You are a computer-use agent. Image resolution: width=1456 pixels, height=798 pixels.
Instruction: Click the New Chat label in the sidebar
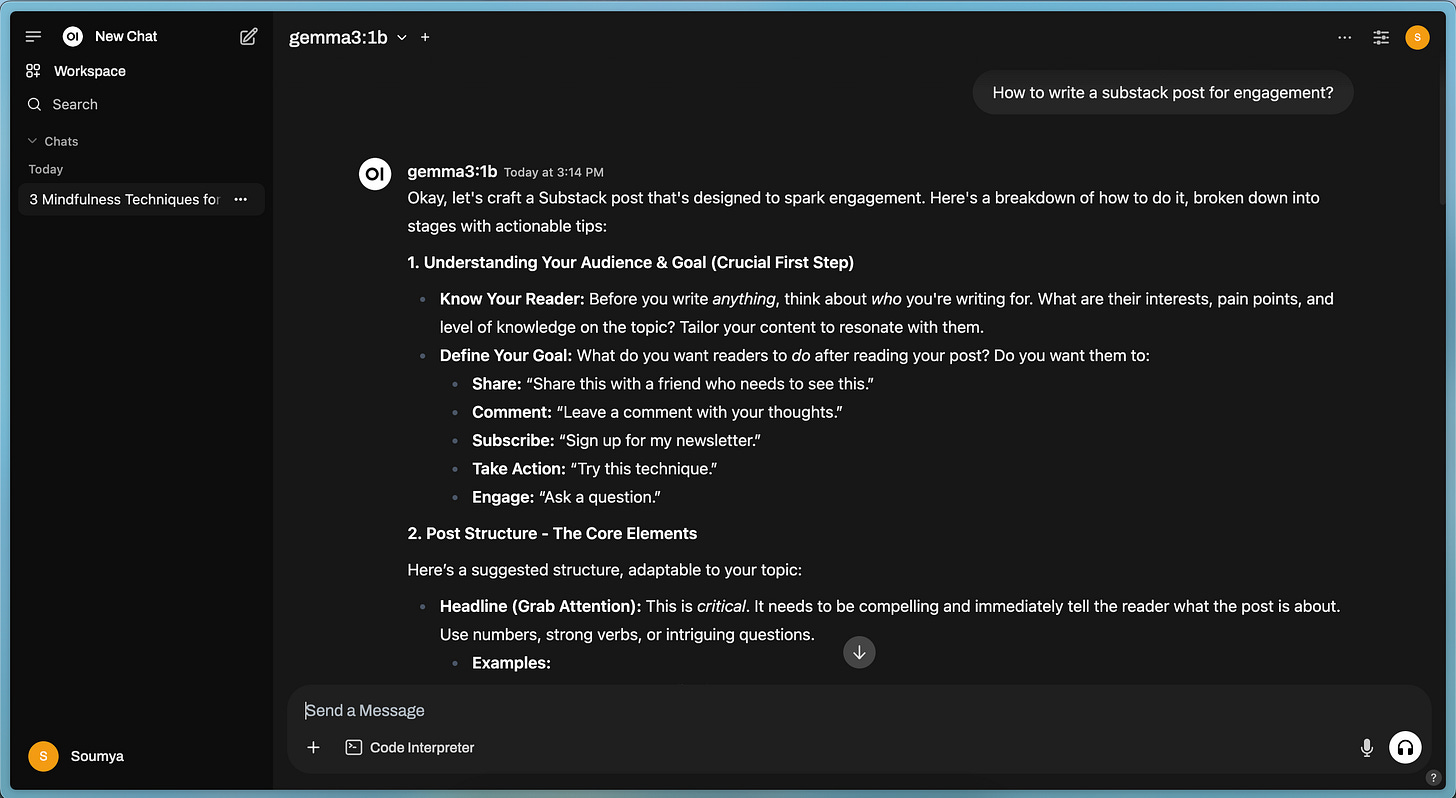tap(126, 36)
